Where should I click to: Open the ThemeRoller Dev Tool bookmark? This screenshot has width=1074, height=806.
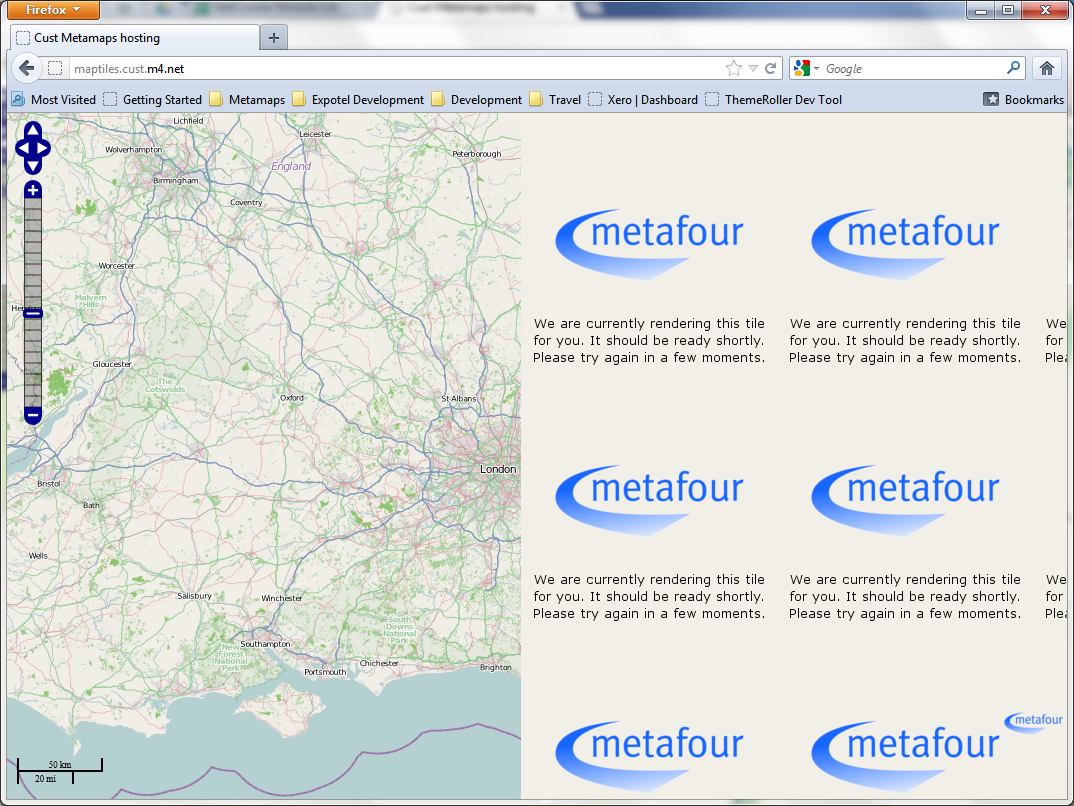point(774,99)
